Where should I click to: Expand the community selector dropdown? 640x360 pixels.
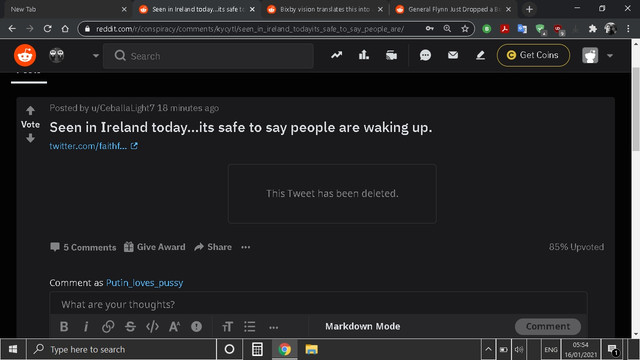pyautogui.click(x=96, y=56)
